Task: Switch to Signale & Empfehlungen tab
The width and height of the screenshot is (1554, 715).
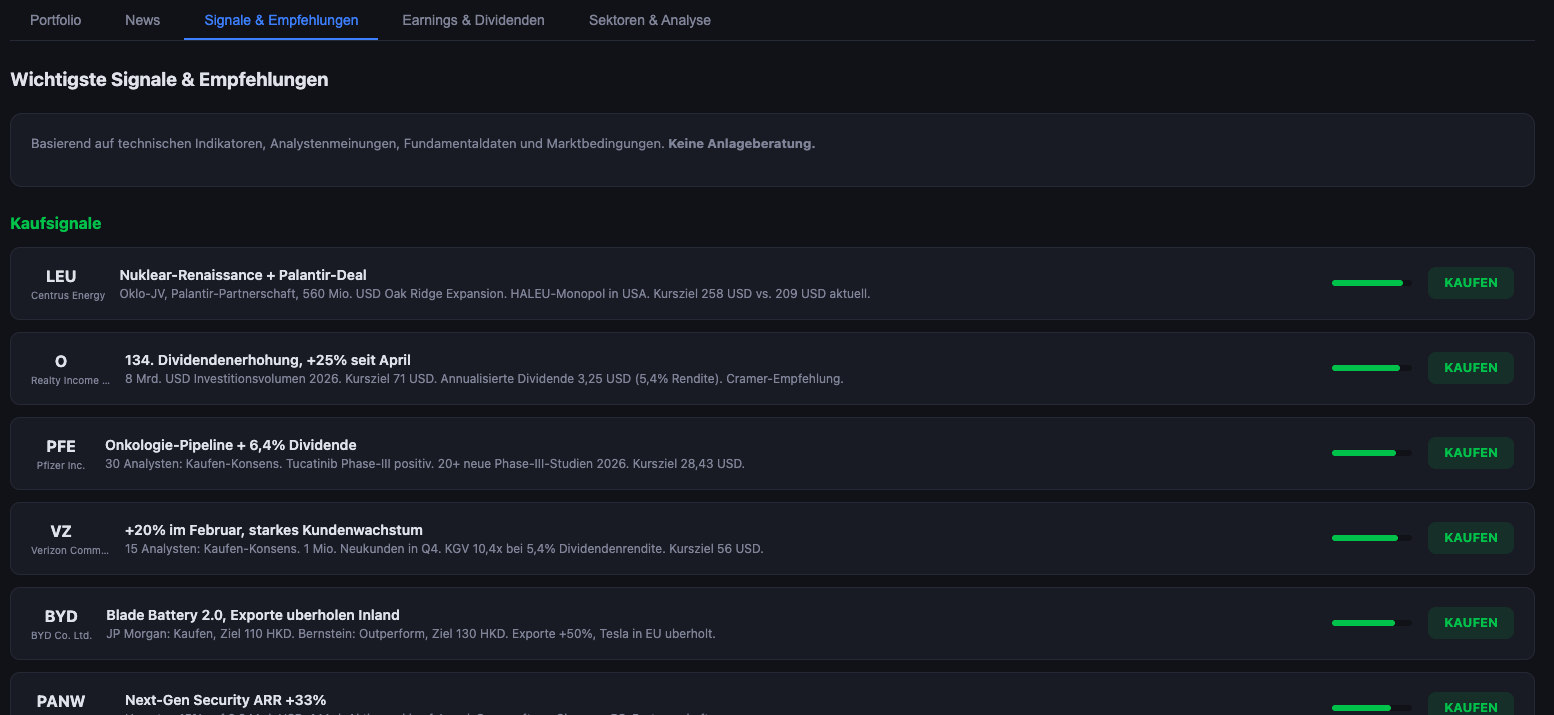Action: point(280,20)
